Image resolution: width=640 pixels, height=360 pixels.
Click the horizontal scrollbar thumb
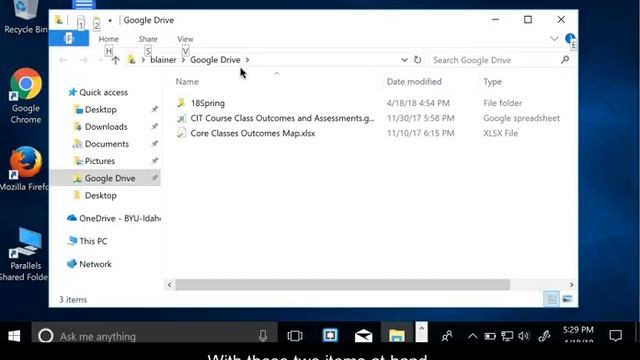342,284
